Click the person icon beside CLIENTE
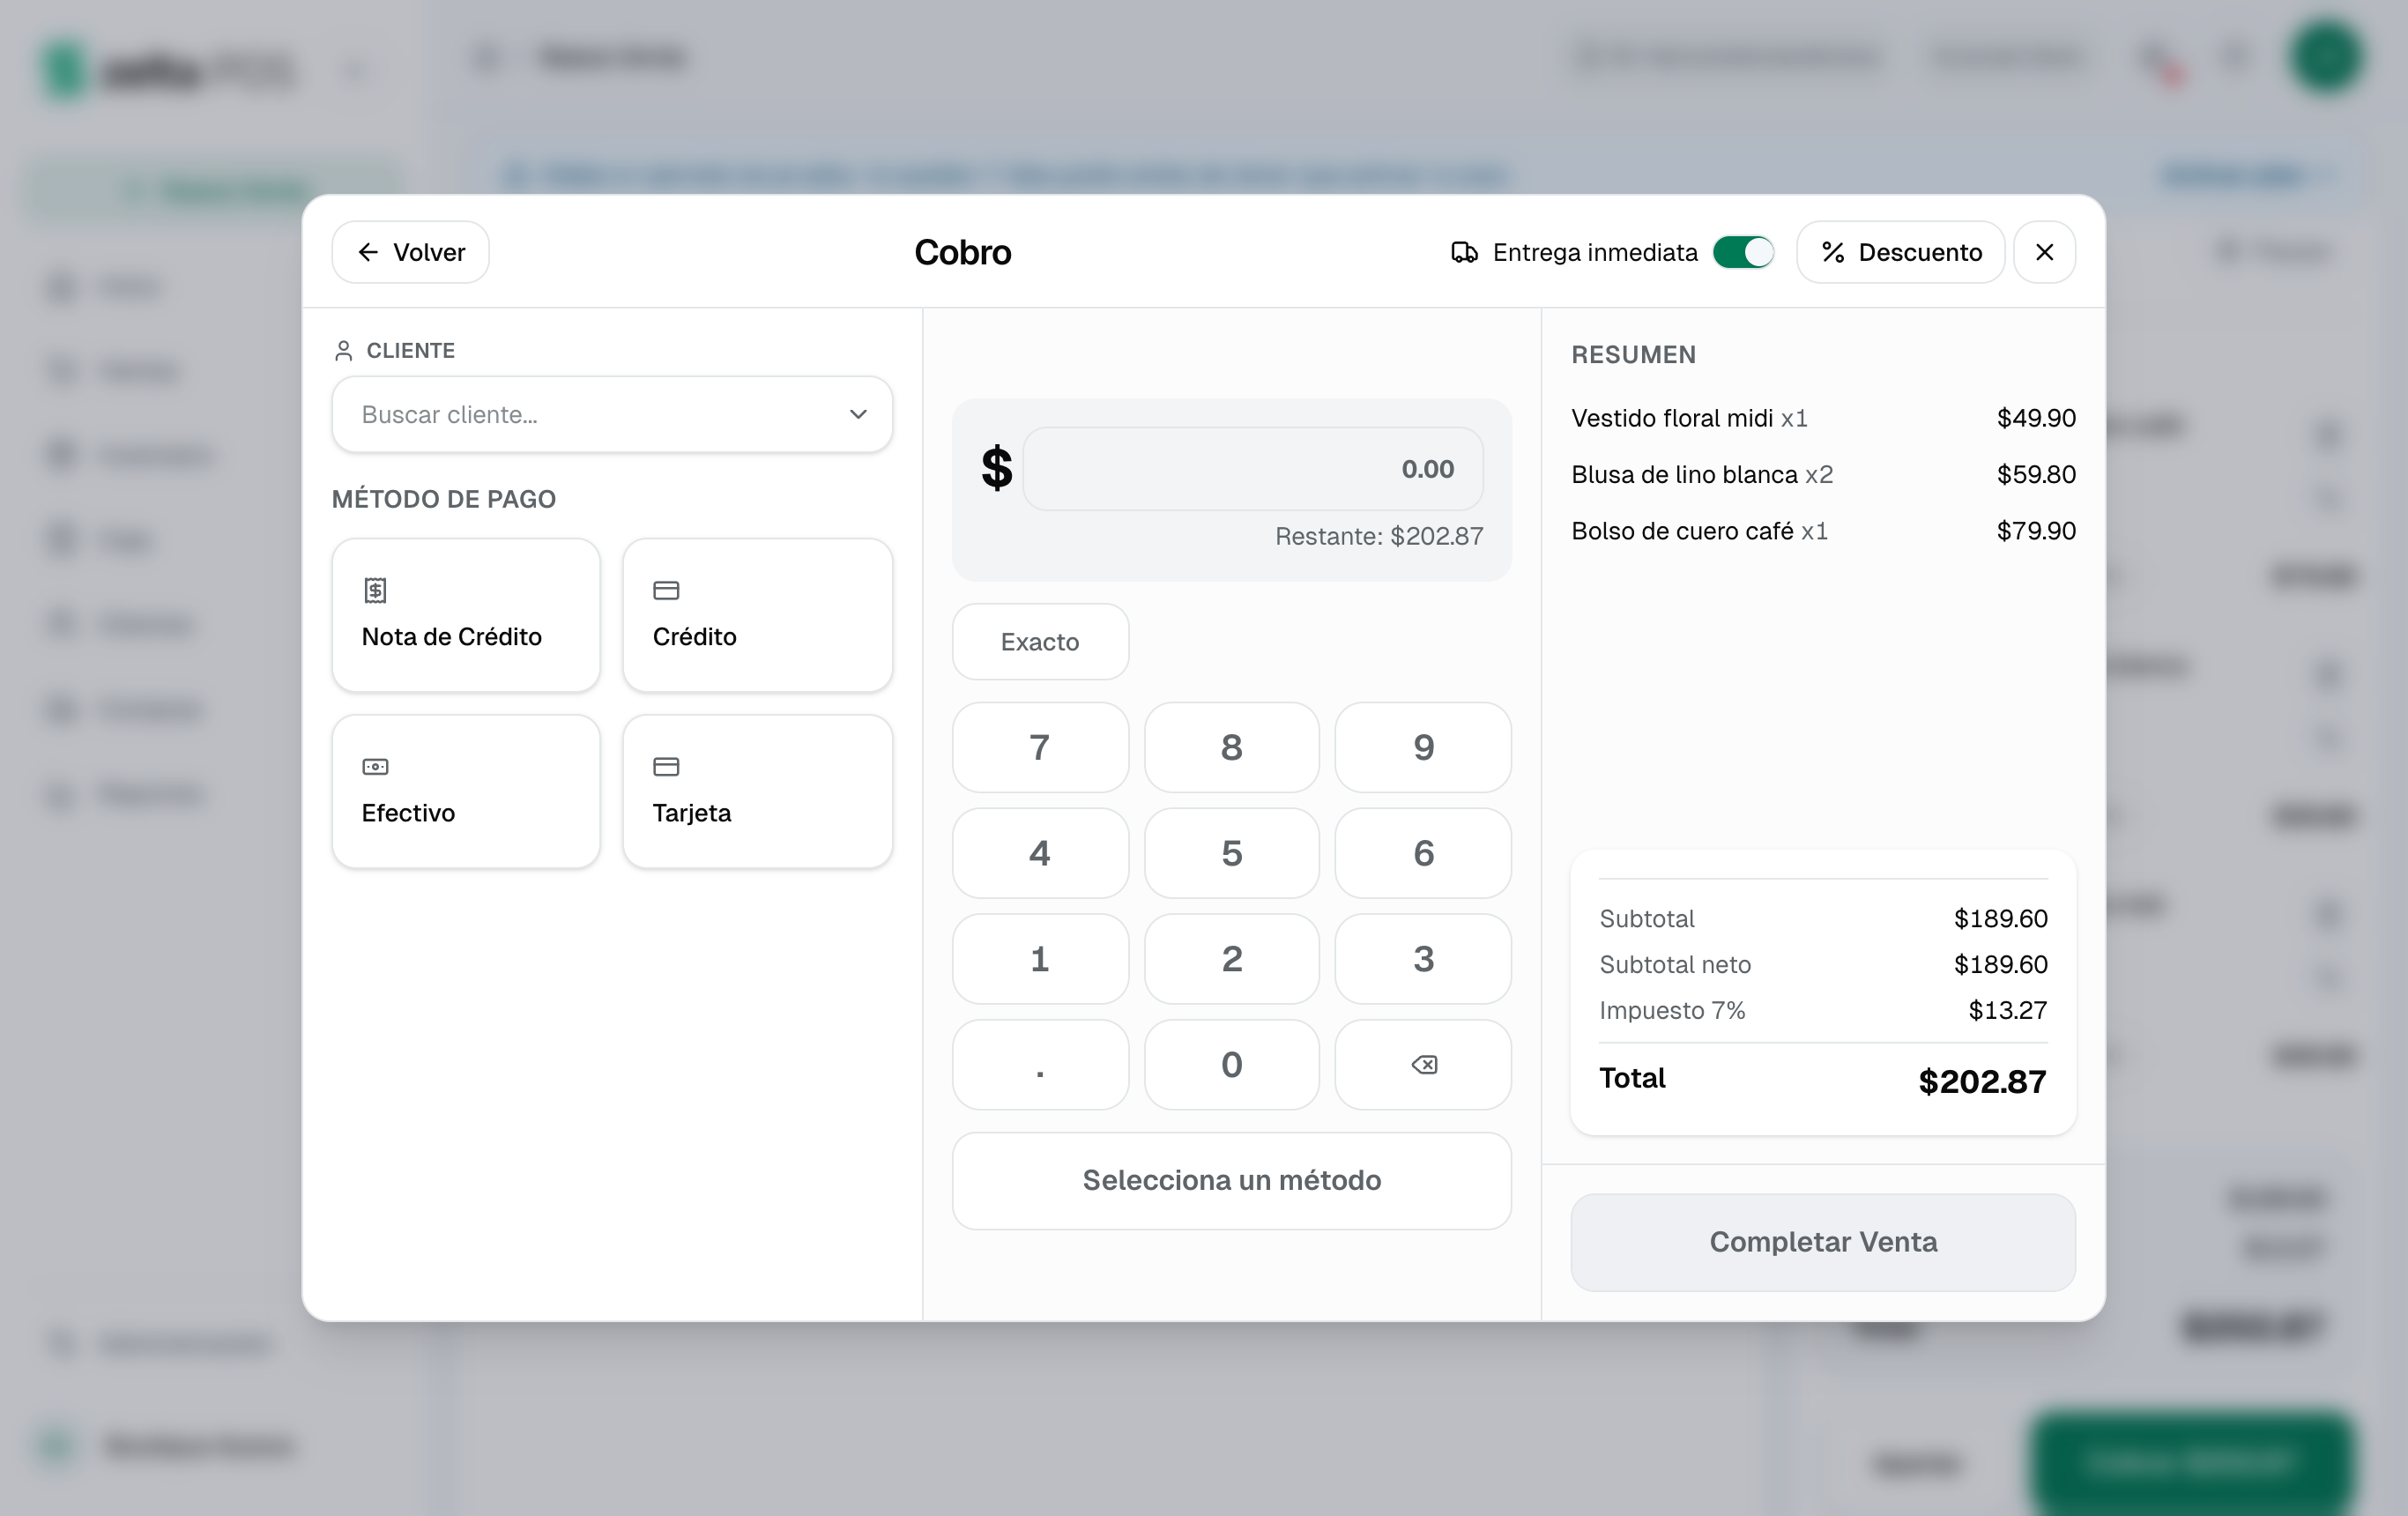 point(343,351)
